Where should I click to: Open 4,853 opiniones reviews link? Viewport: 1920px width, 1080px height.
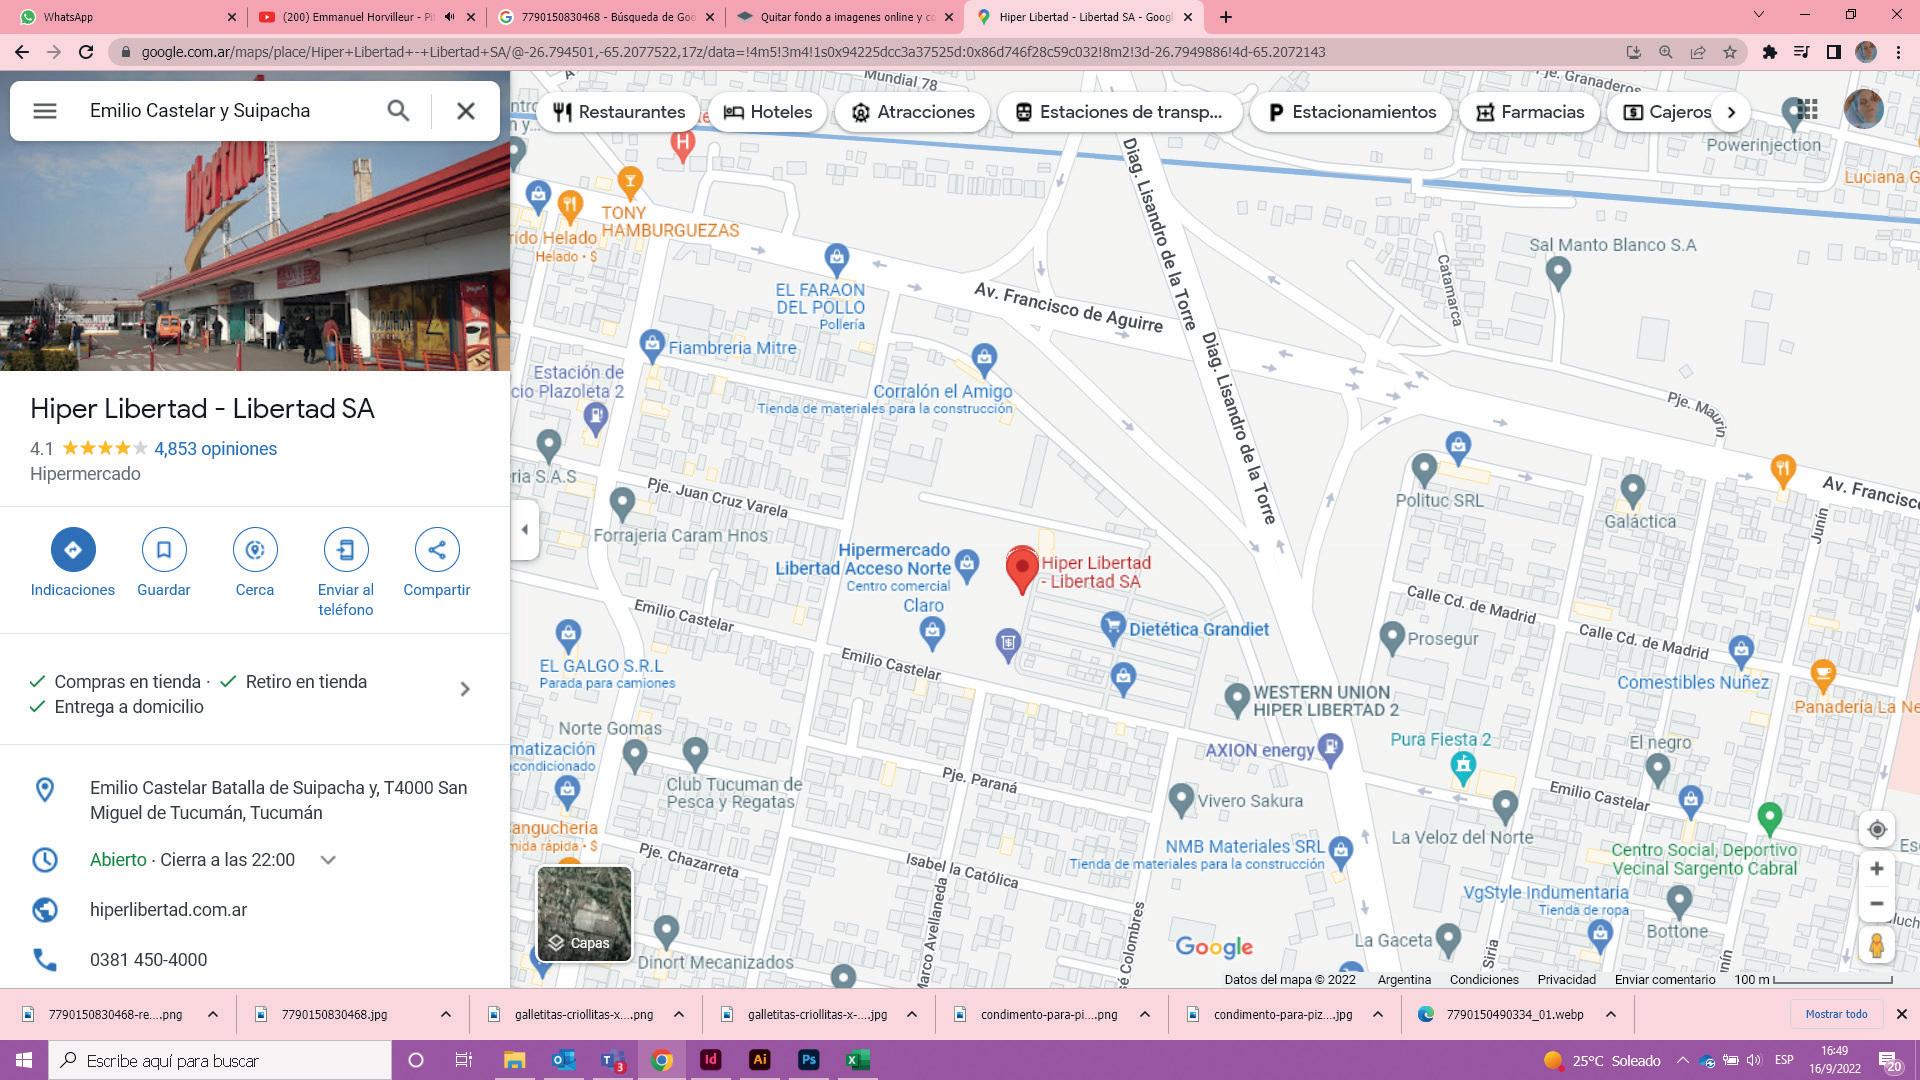(215, 449)
